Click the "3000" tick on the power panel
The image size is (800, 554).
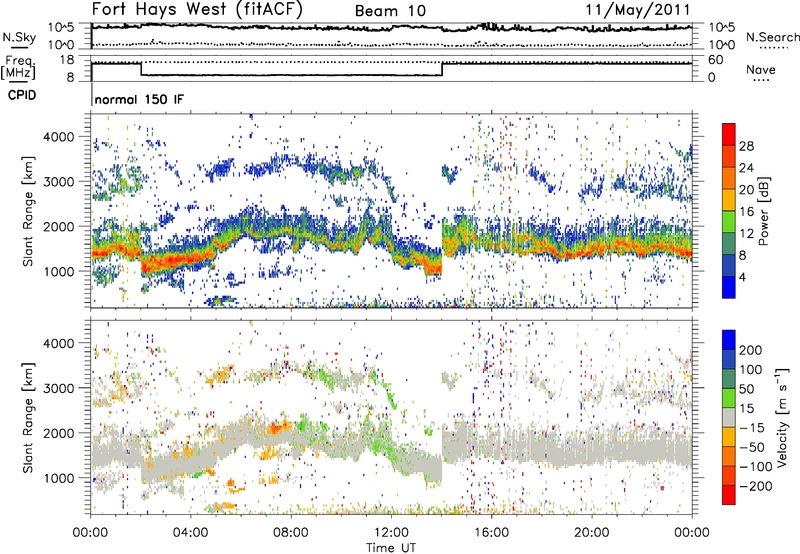coord(58,182)
